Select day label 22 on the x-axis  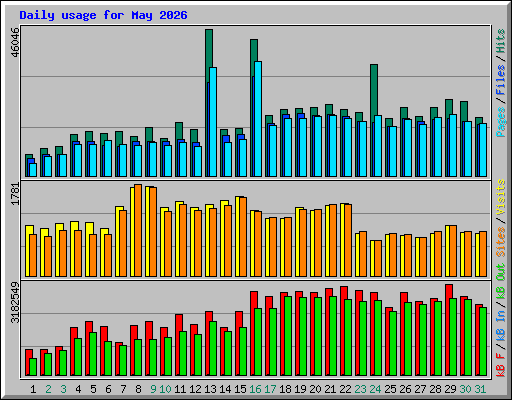coord(345,389)
